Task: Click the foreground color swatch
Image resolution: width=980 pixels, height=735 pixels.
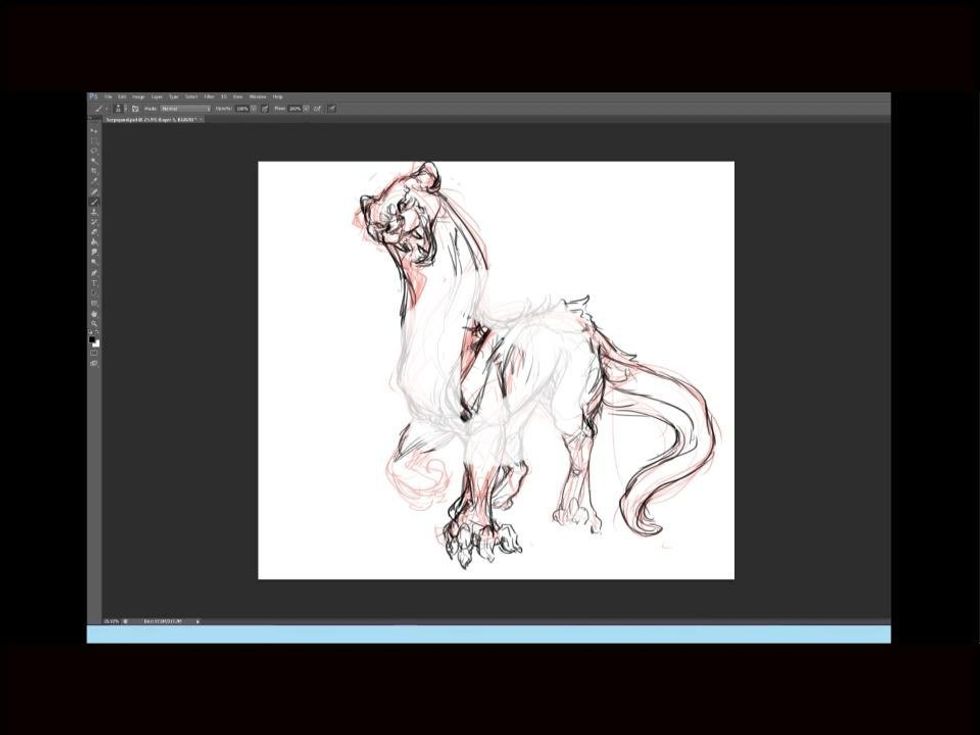Action: (x=93, y=340)
